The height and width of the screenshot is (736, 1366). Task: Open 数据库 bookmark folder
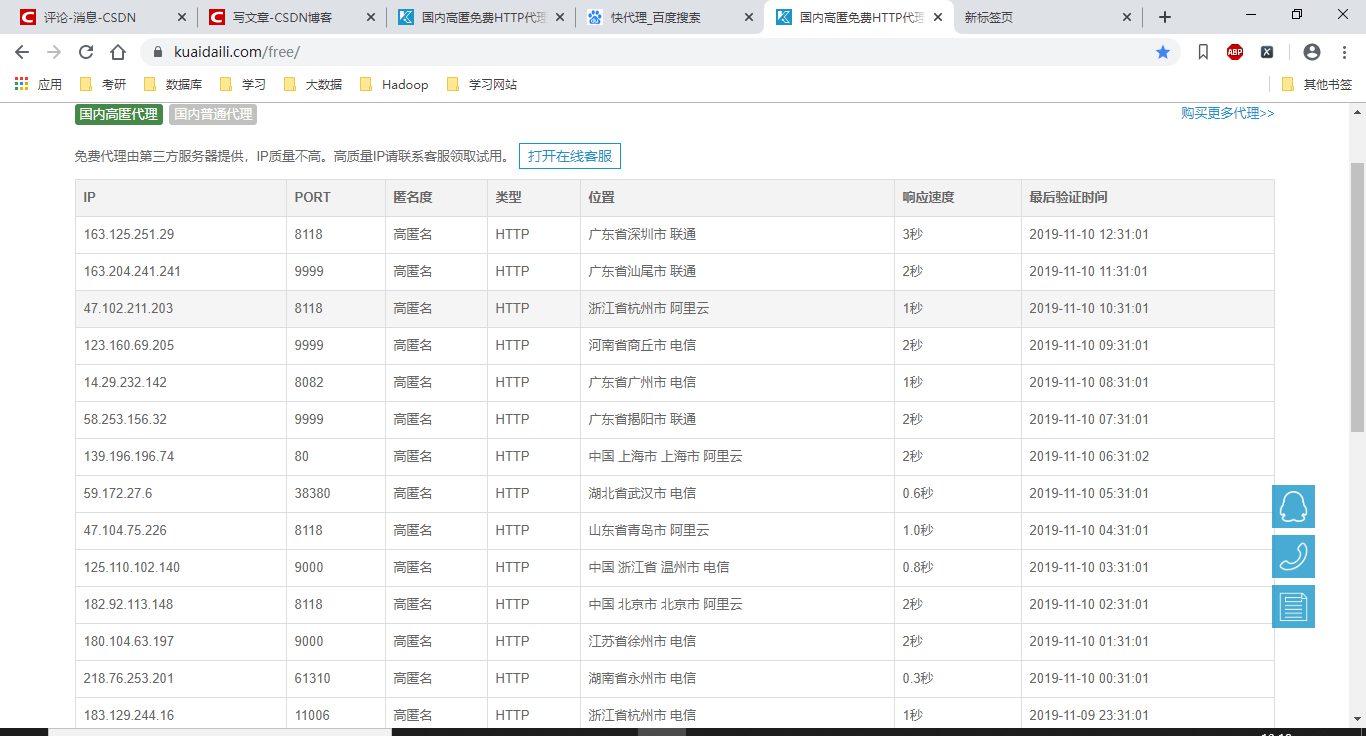click(x=173, y=84)
